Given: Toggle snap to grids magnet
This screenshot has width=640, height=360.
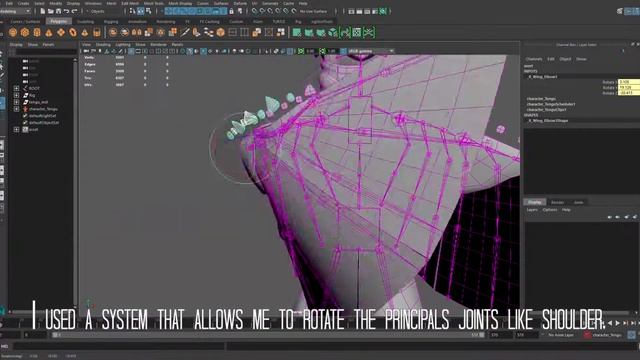Looking at the screenshot, I should [x=255, y=11].
